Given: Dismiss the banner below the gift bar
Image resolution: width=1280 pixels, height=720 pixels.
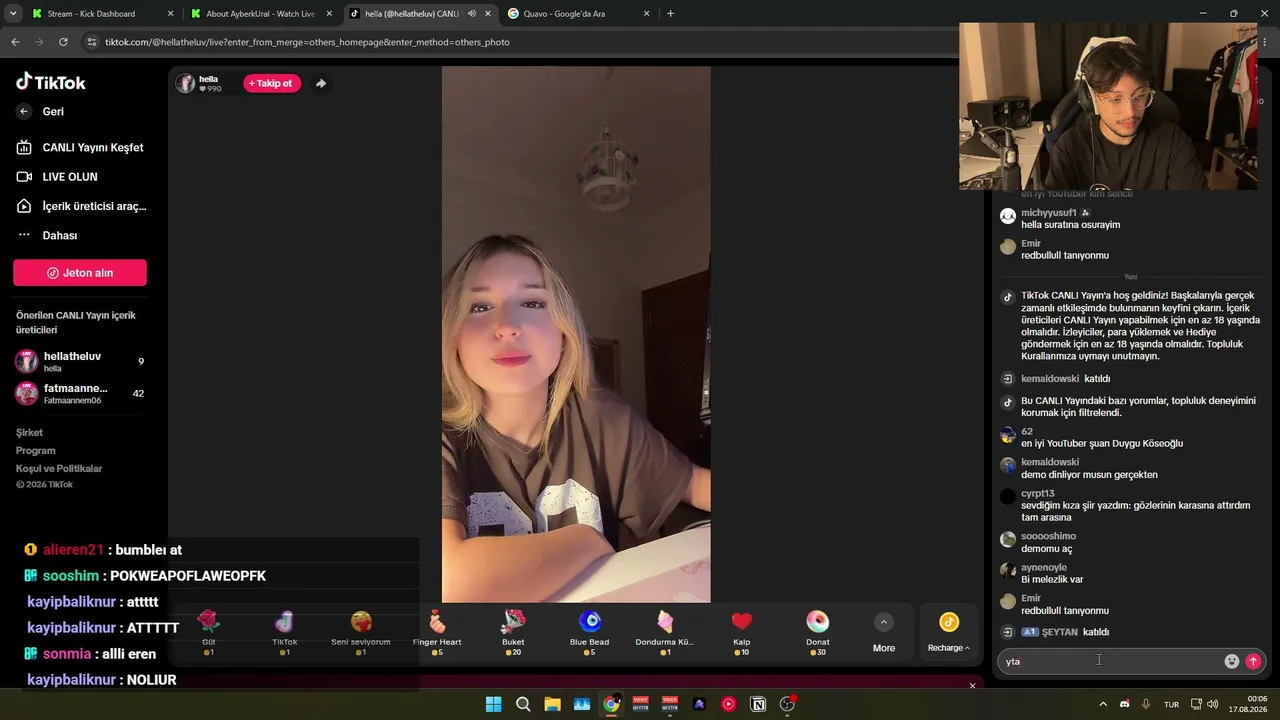Looking at the screenshot, I should (x=972, y=686).
